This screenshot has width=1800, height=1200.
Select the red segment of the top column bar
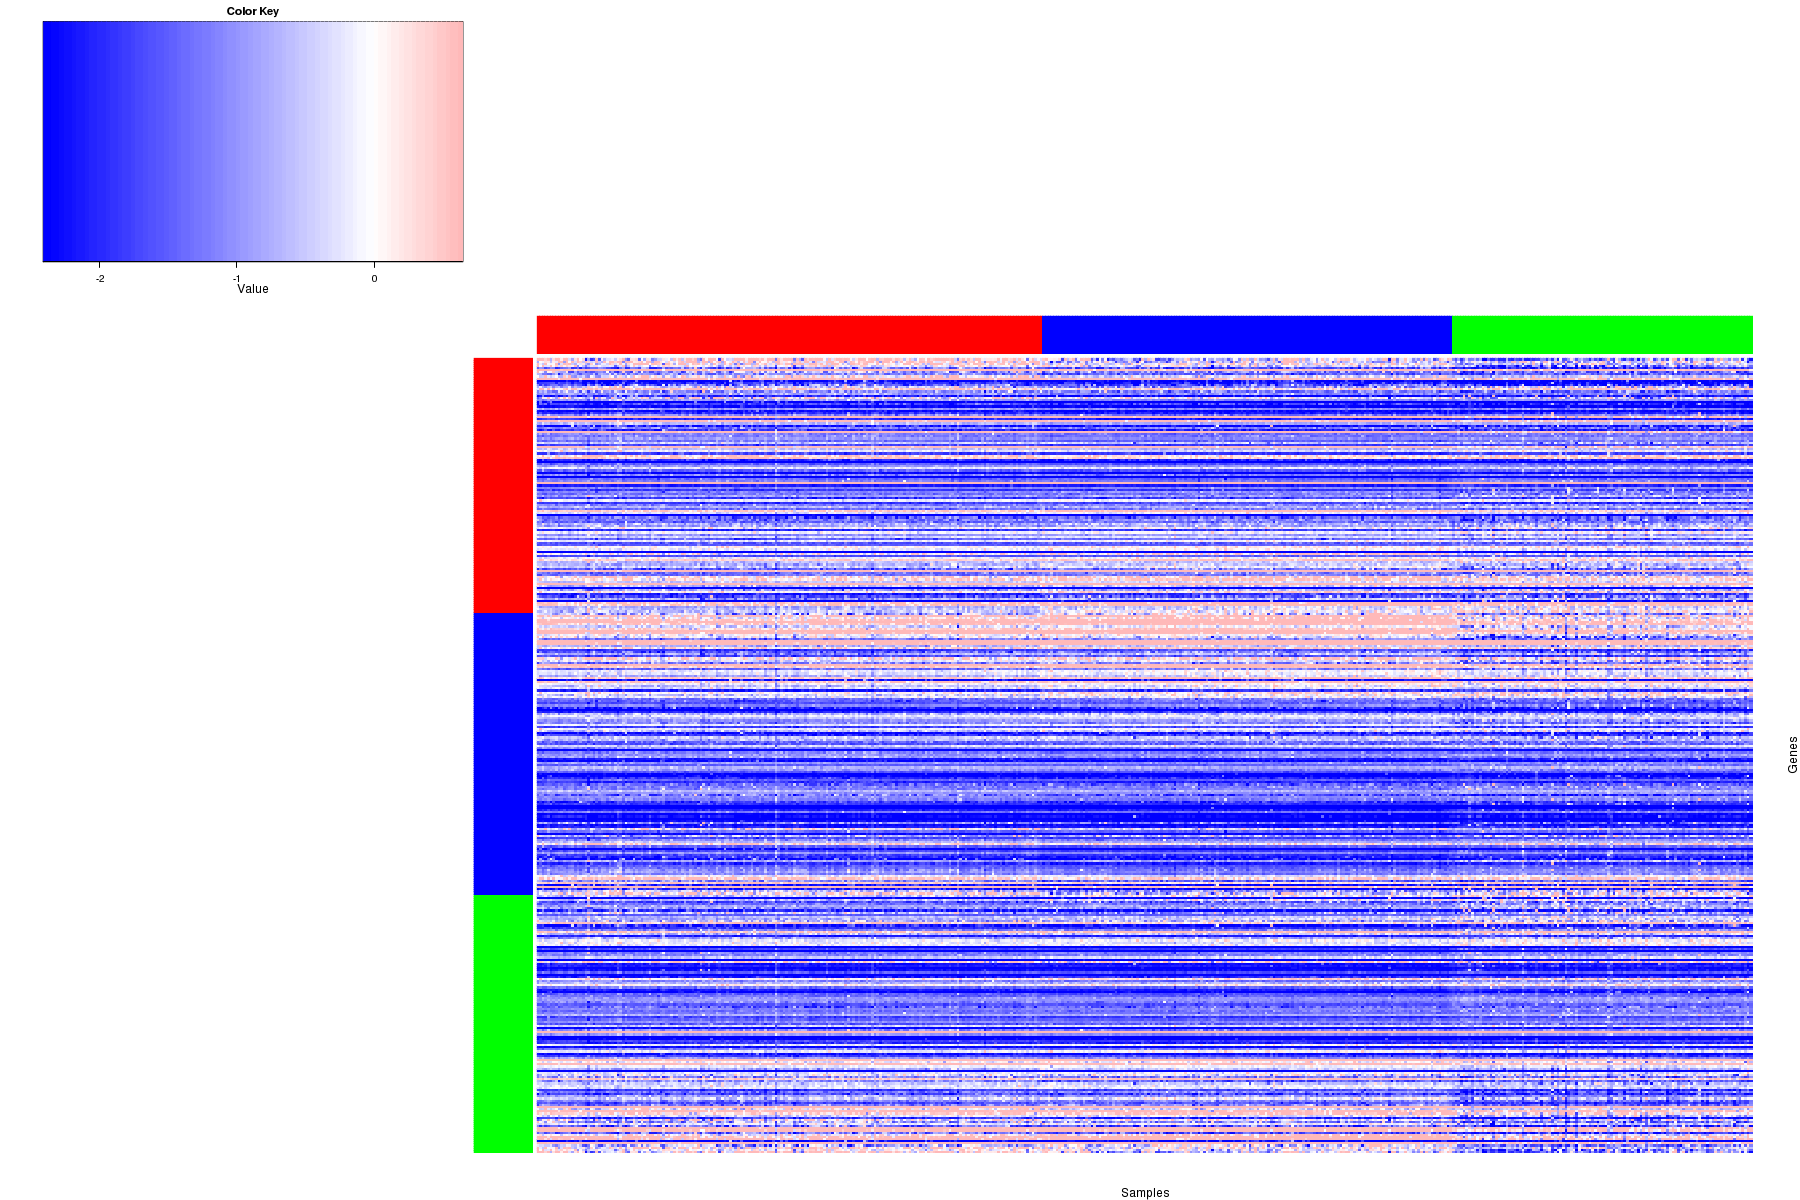(x=788, y=335)
